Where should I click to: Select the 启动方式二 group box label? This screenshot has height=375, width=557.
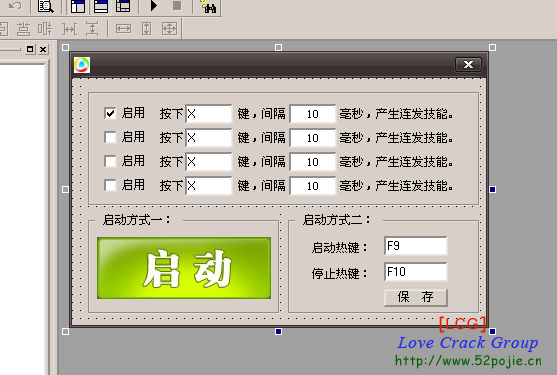coord(337,220)
